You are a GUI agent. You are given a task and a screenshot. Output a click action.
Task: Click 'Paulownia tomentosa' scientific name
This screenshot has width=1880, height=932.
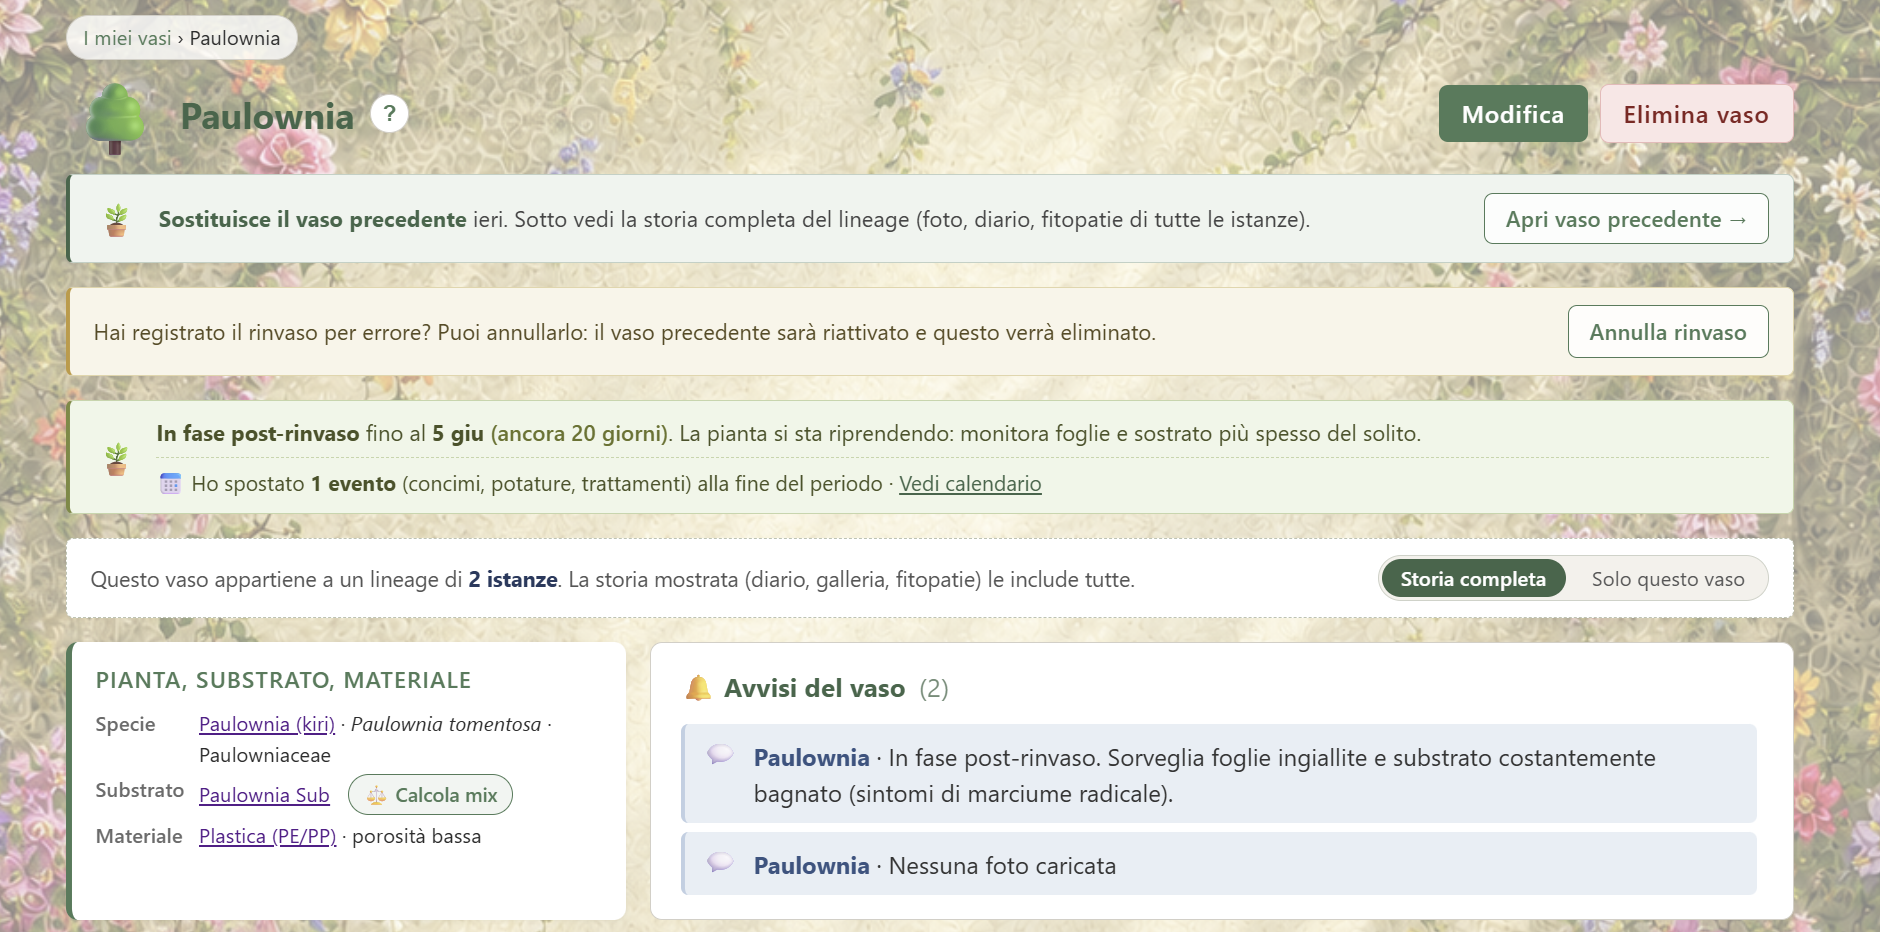tap(446, 724)
